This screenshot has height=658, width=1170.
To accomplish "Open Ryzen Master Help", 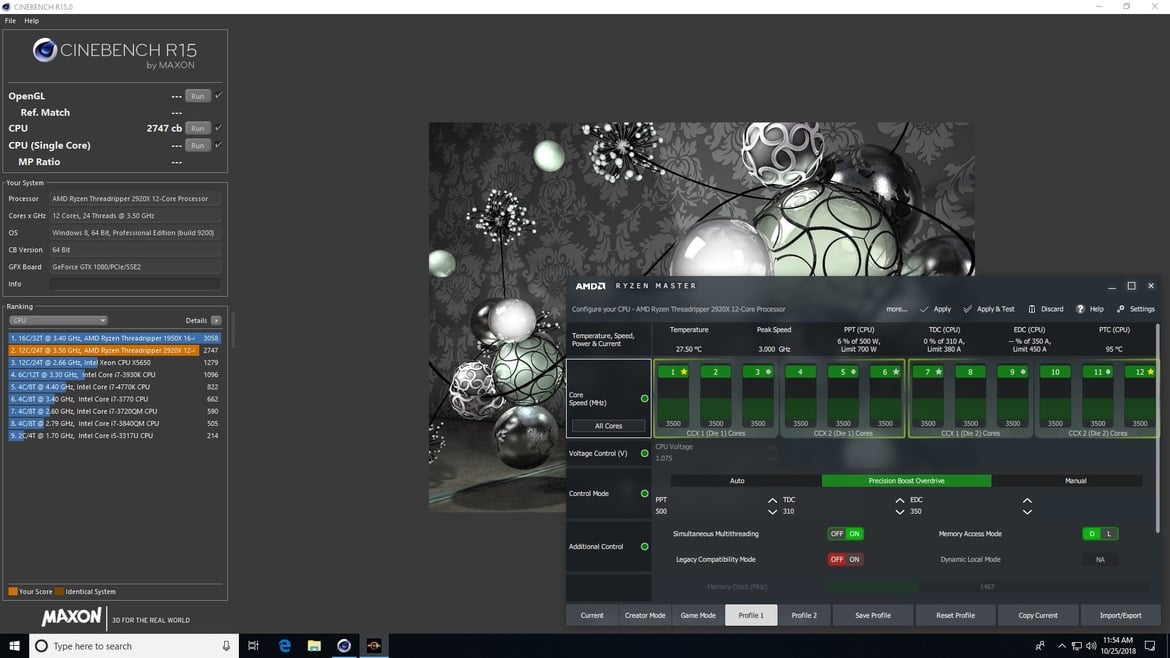I will point(1089,309).
